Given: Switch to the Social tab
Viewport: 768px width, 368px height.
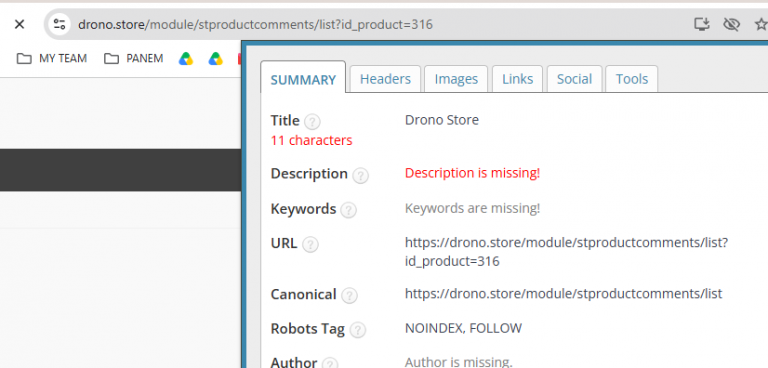Looking at the screenshot, I should tap(574, 79).
